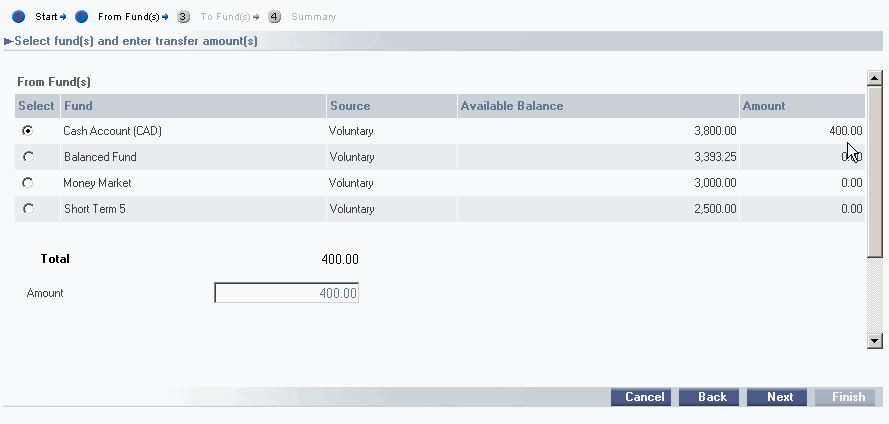Choose the Money Market radio button
Image resolution: width=889 pixels, height=424 pixels.
coord(27,183)
